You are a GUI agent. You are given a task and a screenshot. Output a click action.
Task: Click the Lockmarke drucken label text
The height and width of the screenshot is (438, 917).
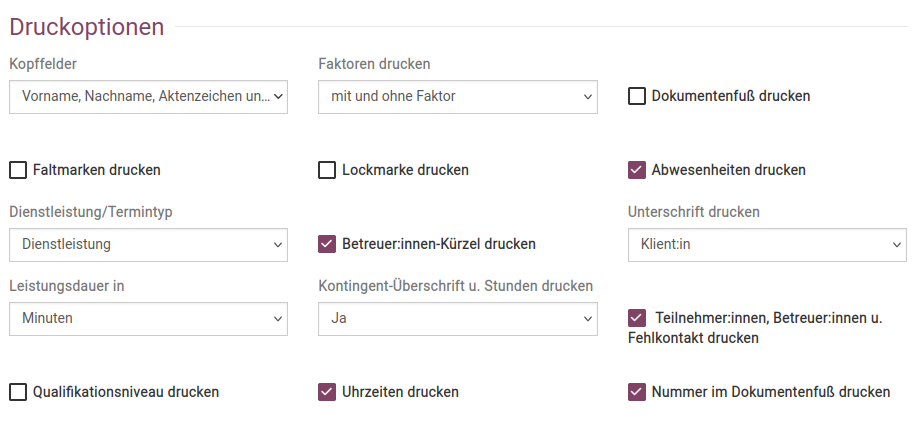pyautogui.click(x=405, y=170)
